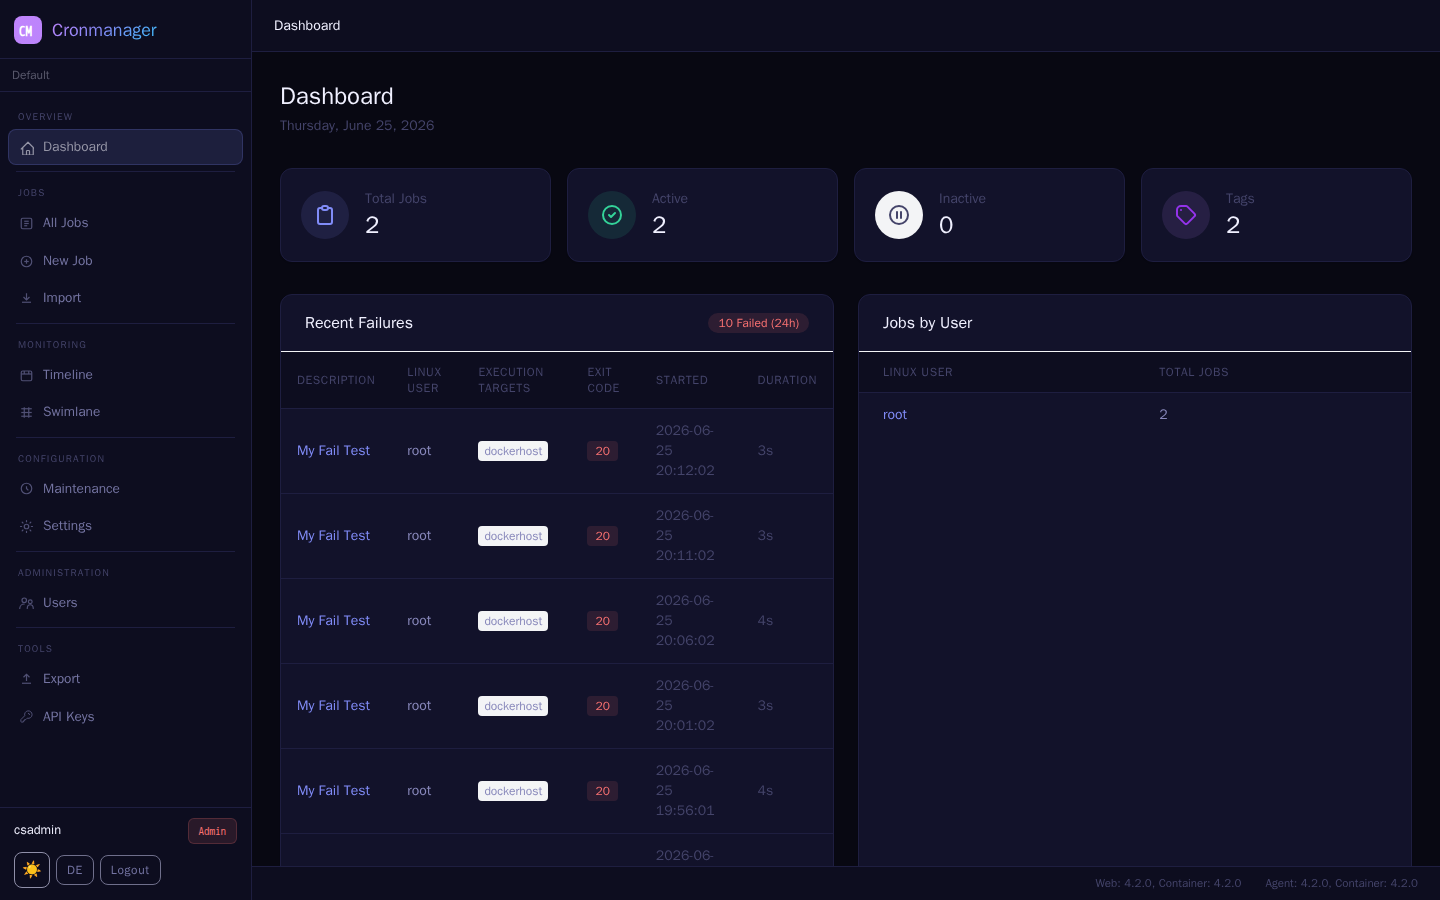Click the Active jobs stat card
Image resolution: width=1440 pixels, height=900 pixels.
coord(702,215)
